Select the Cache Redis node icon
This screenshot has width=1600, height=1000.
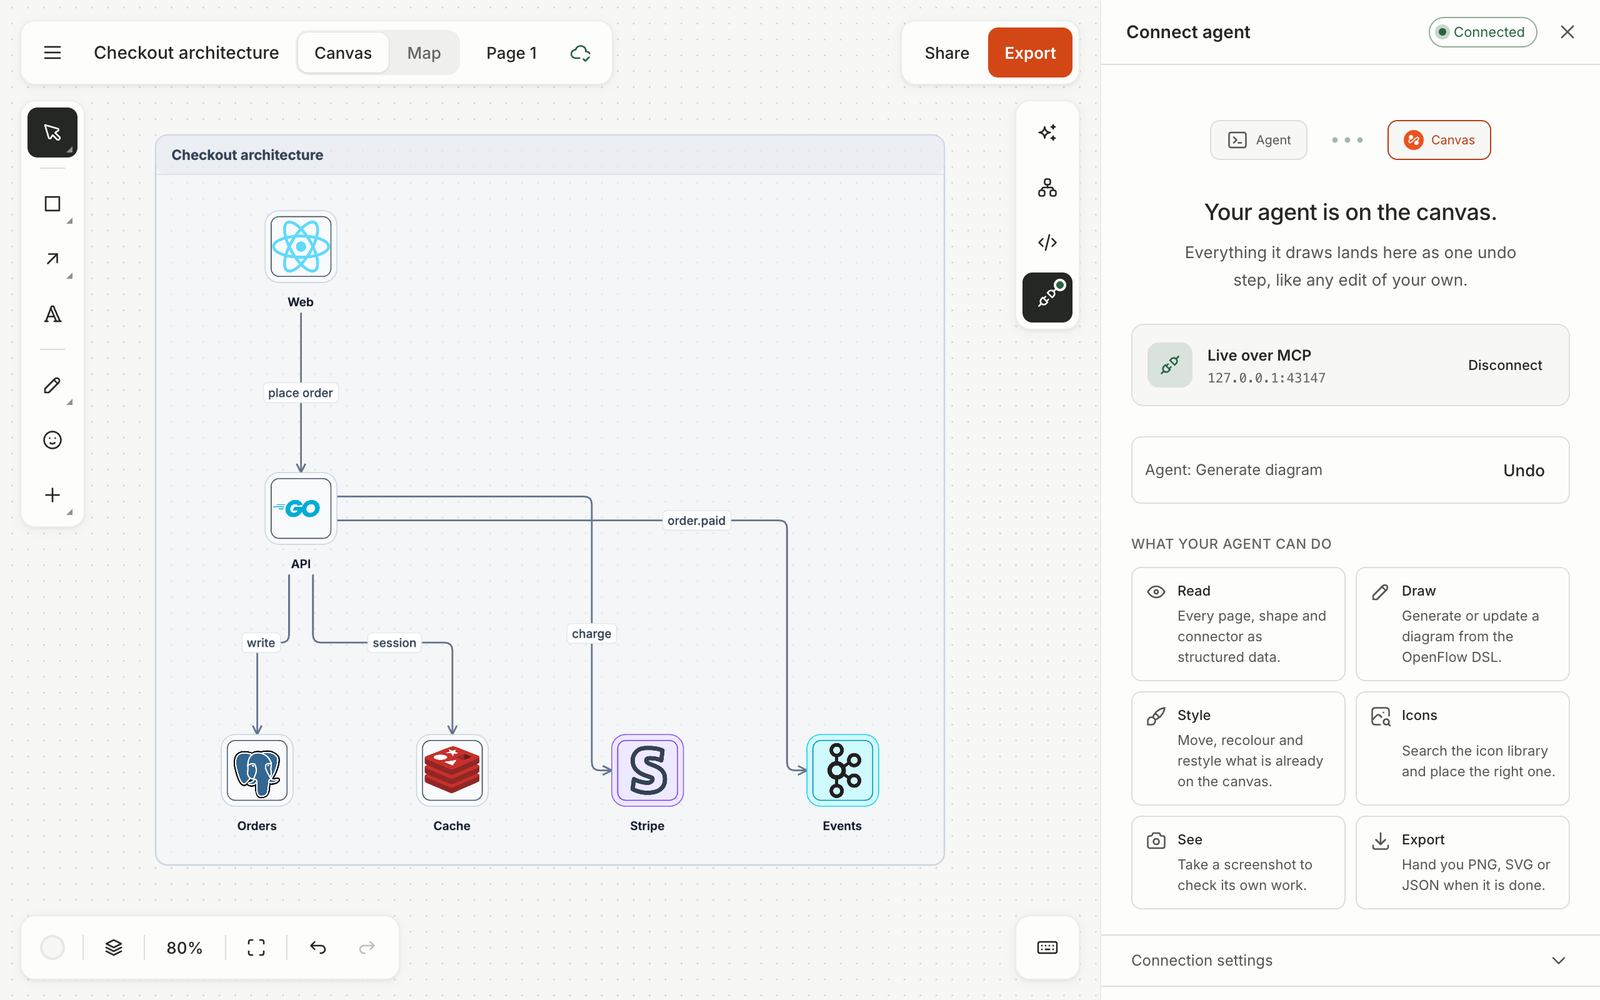[x=452, y=770]
